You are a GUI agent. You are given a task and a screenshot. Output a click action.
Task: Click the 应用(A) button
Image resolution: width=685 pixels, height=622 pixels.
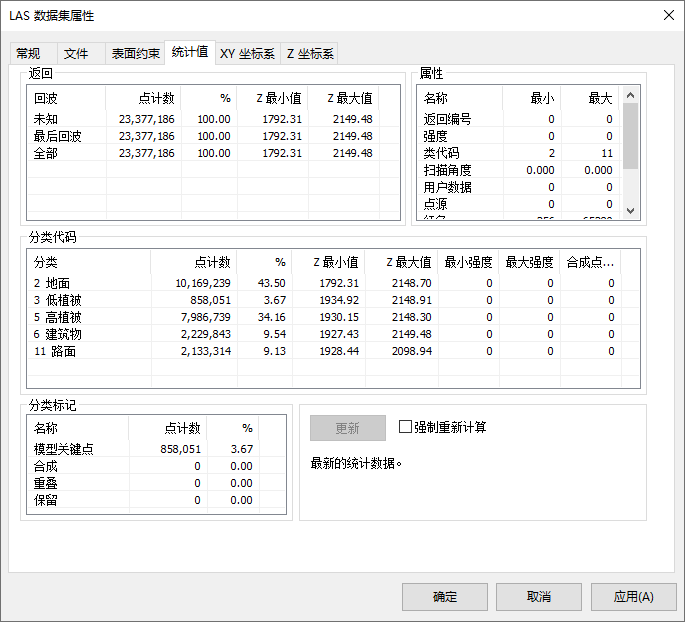pos(633,596)
